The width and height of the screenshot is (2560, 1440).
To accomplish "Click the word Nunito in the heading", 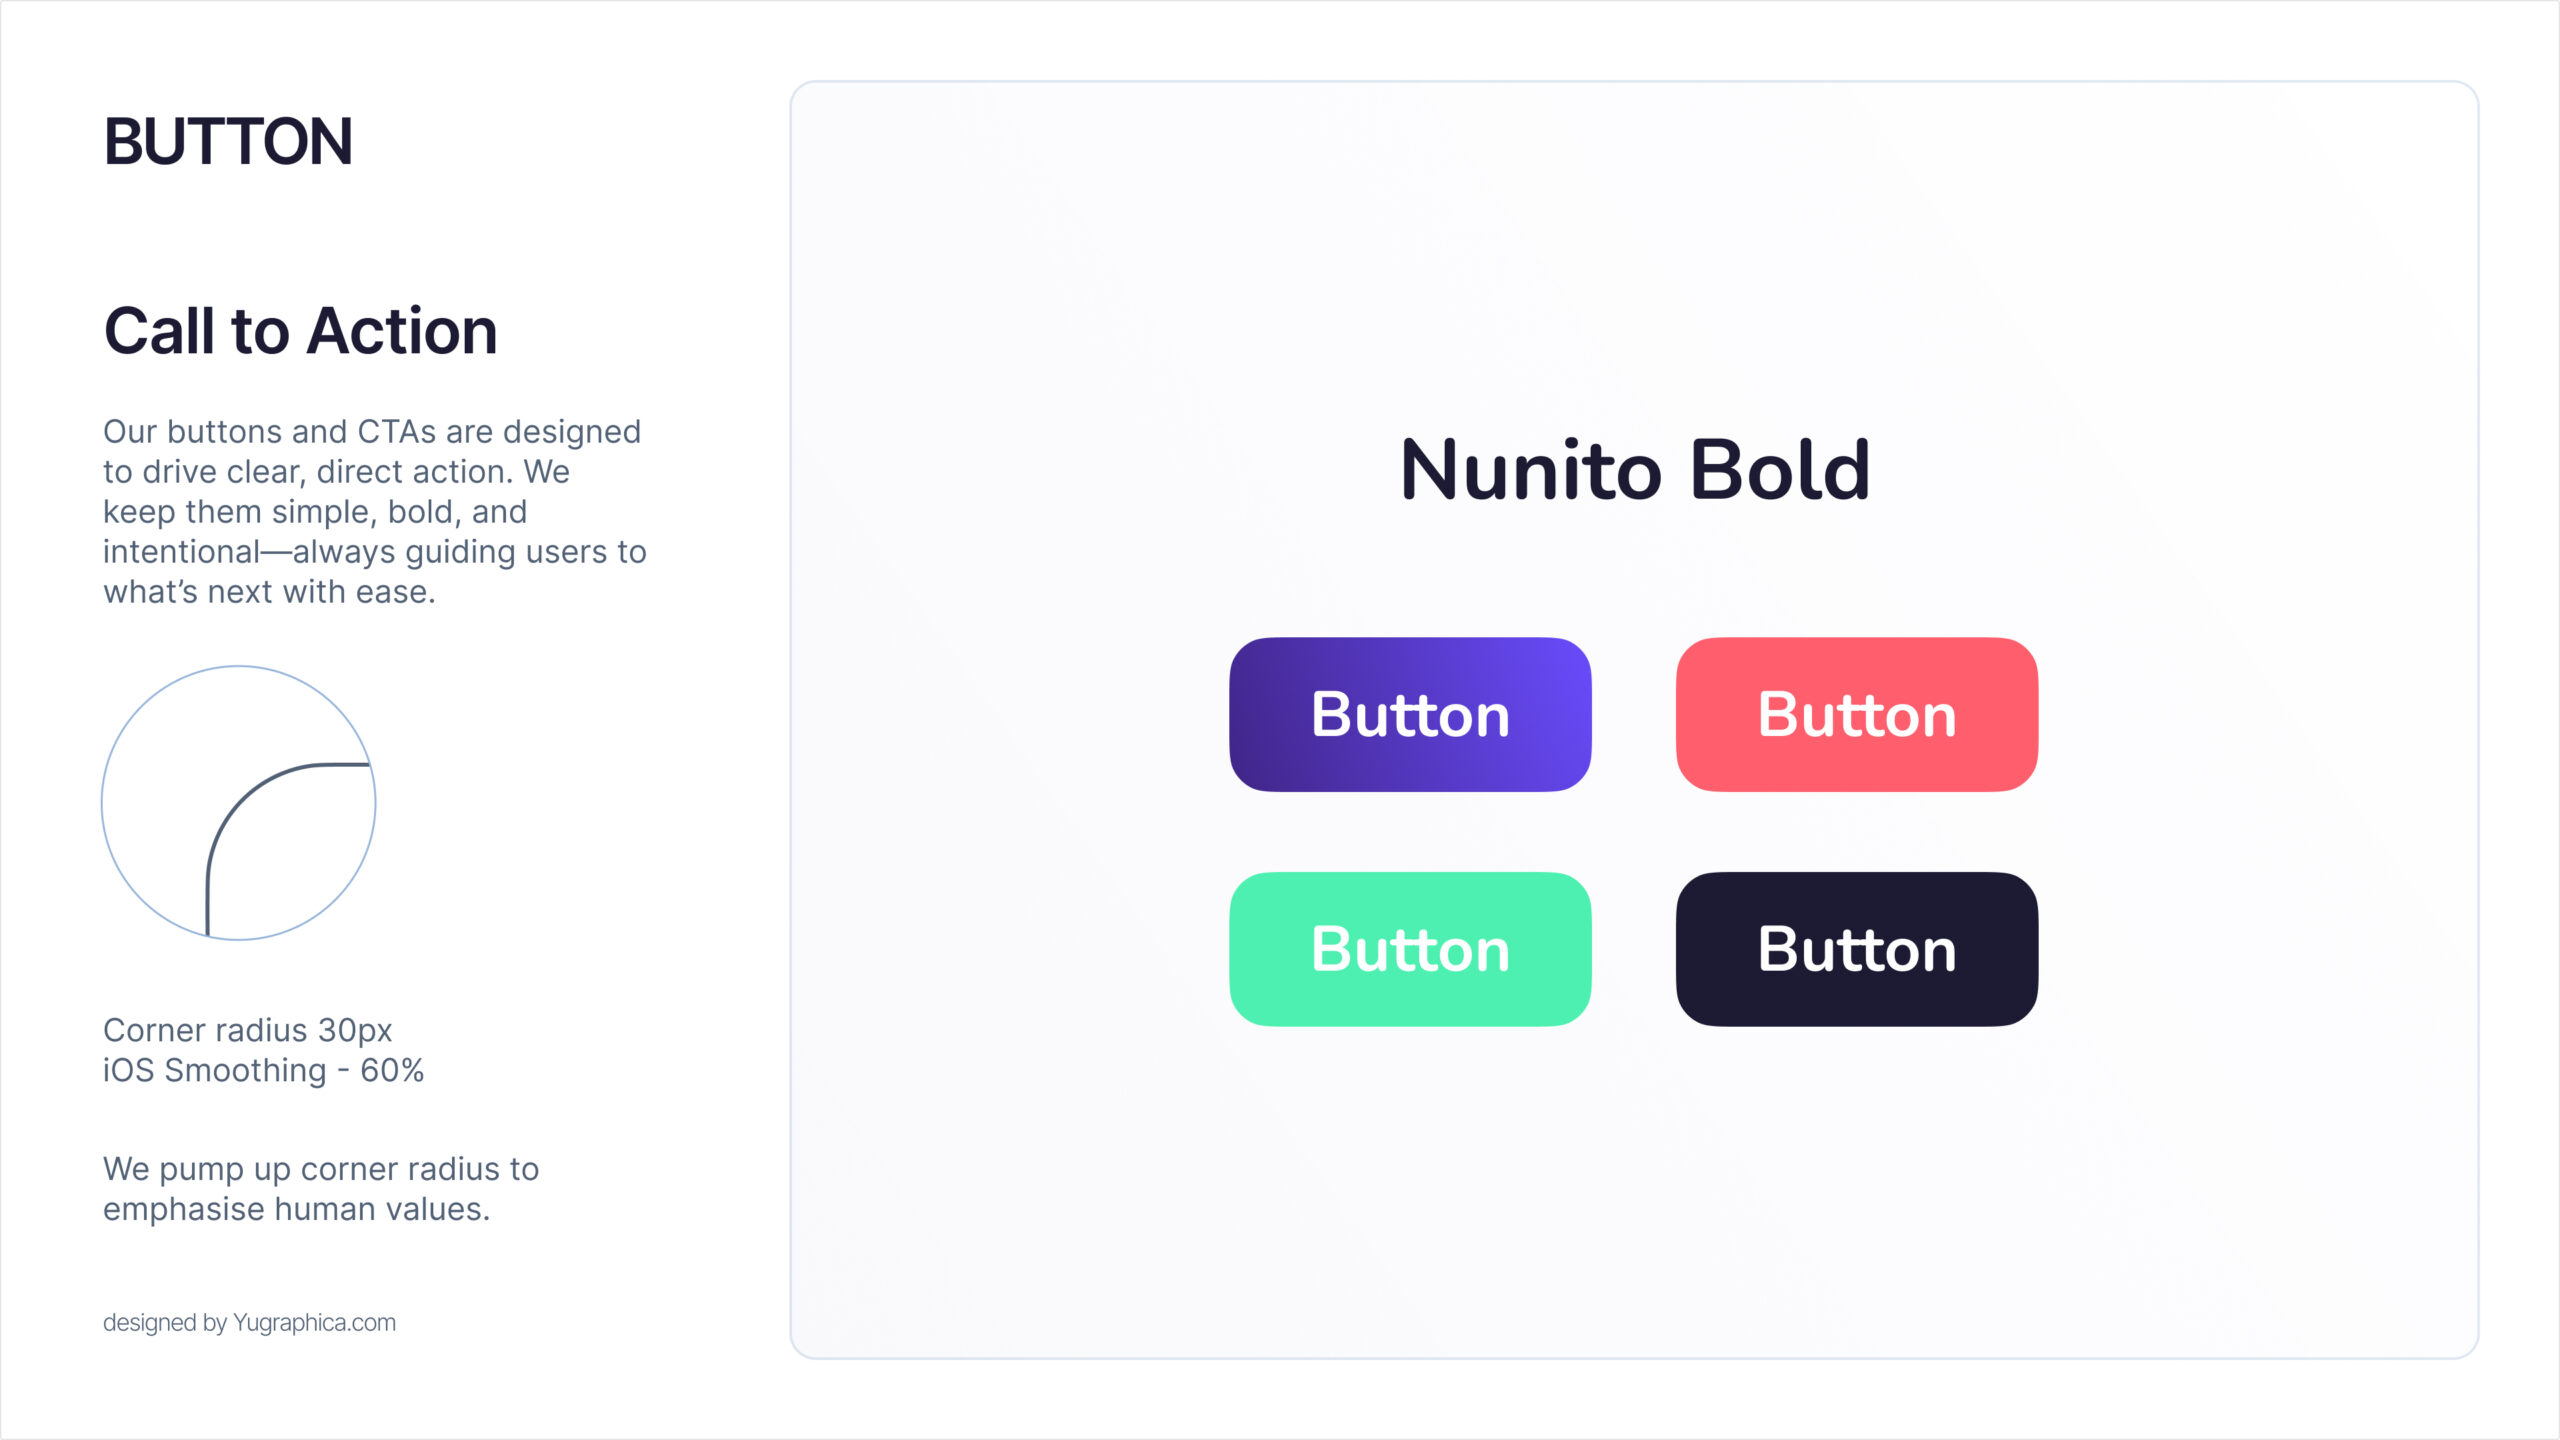I will pos(1531,470).
